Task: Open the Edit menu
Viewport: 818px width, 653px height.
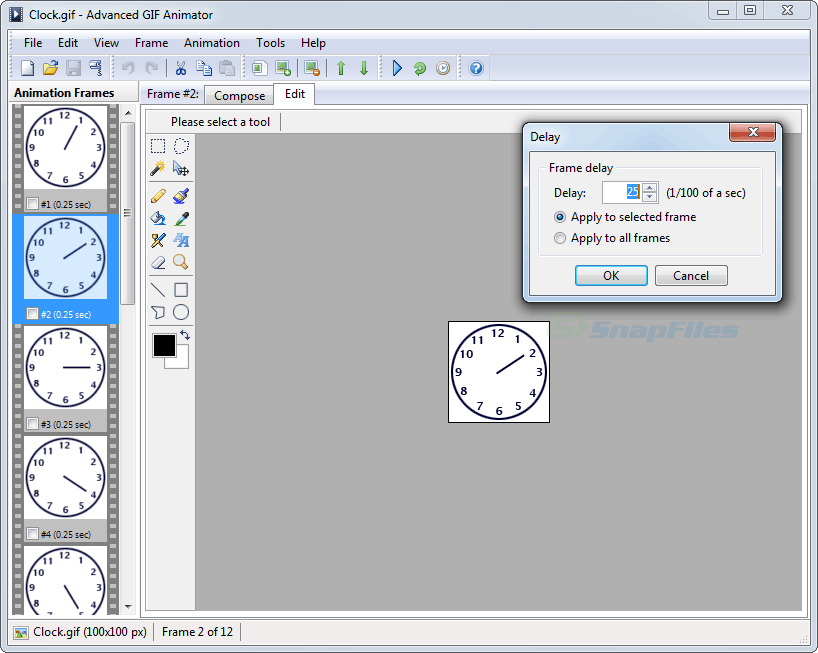Action: (68, 43)
